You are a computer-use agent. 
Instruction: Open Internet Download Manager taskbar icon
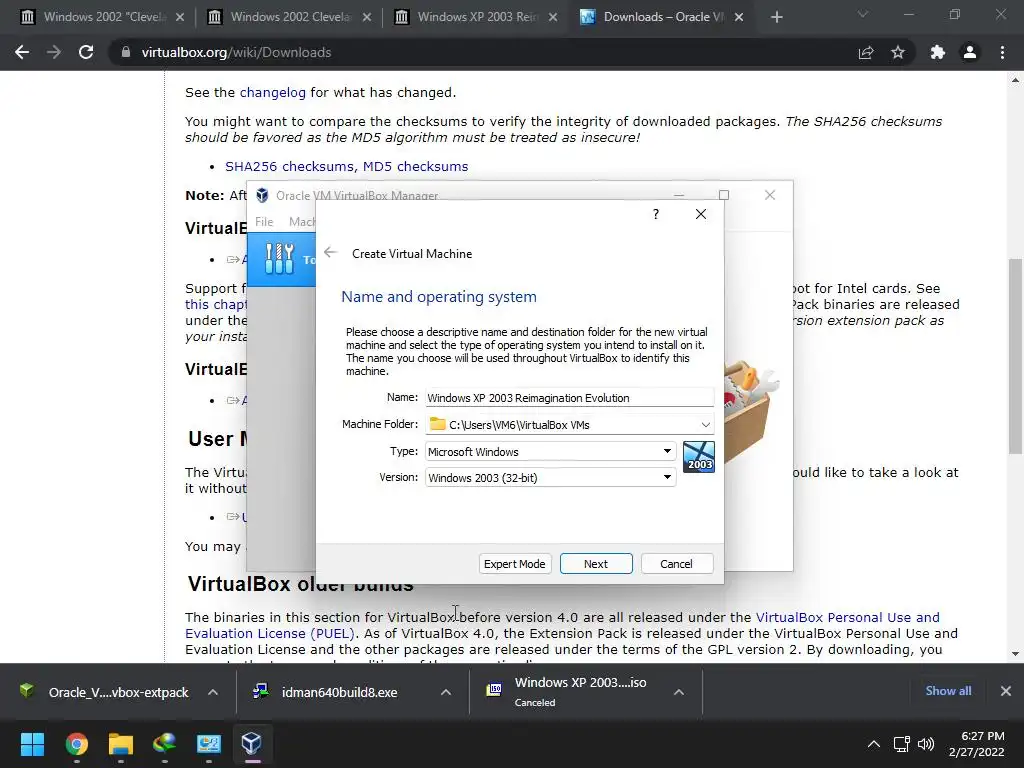pyautogui.click(x=165, y=744)
